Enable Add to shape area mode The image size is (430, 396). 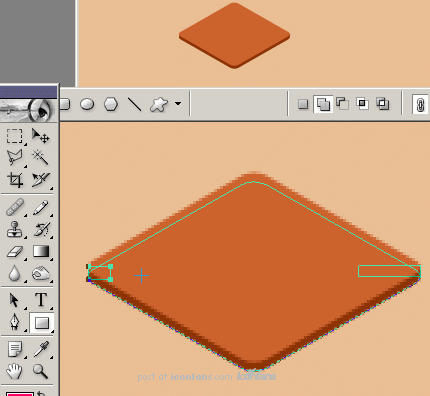point(323,104)
